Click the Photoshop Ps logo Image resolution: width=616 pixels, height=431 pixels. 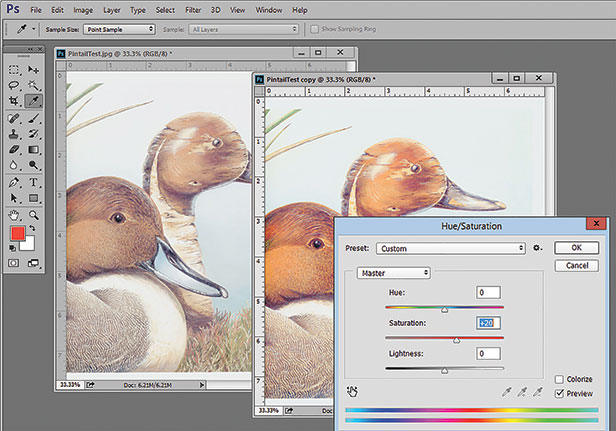point(13,9)
